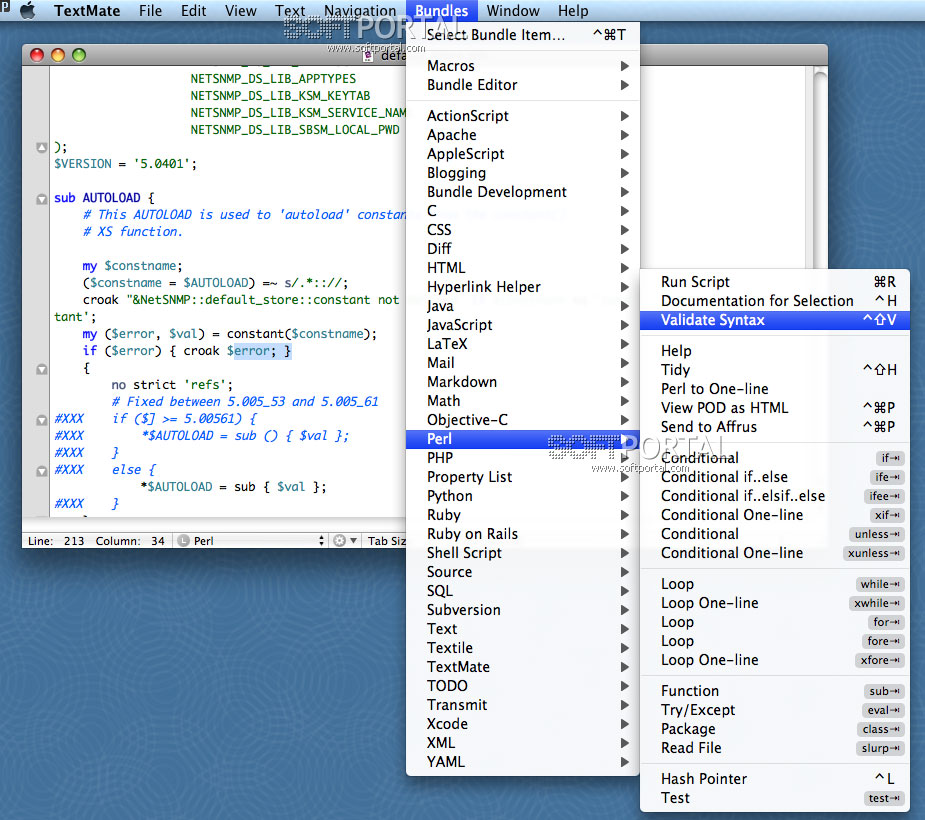Insert Conditional with unless trigger

(775, 534)
